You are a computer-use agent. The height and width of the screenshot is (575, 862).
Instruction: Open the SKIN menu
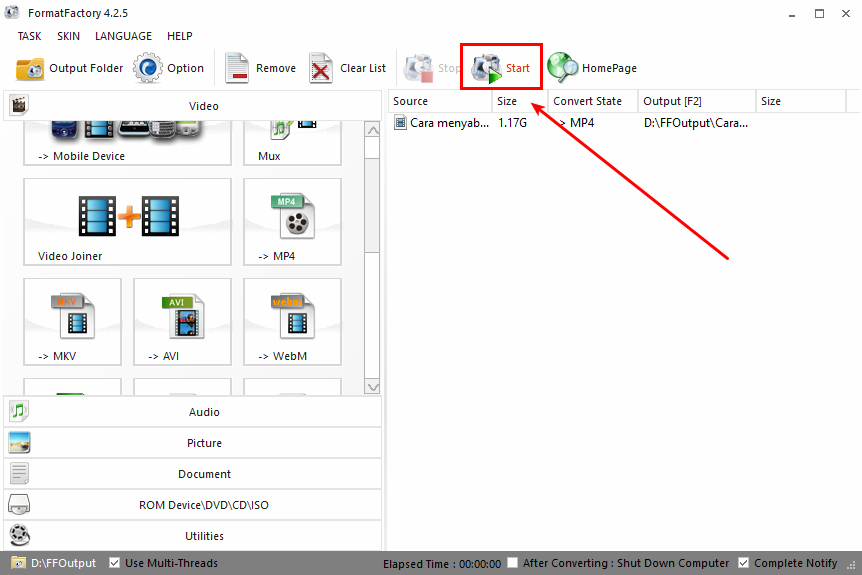[68, 36]
